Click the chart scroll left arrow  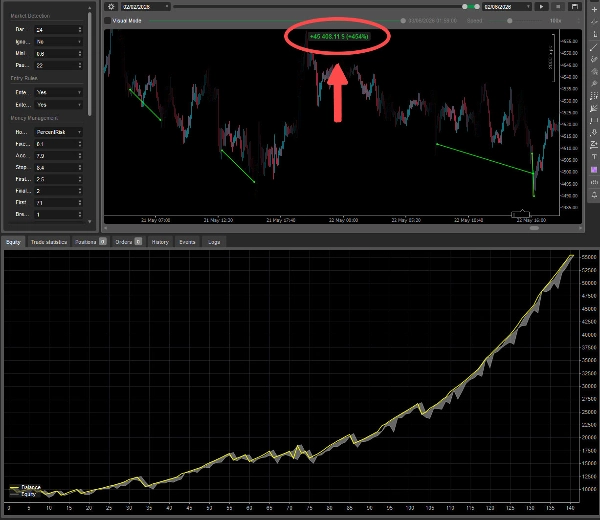(x=106, y=228)
